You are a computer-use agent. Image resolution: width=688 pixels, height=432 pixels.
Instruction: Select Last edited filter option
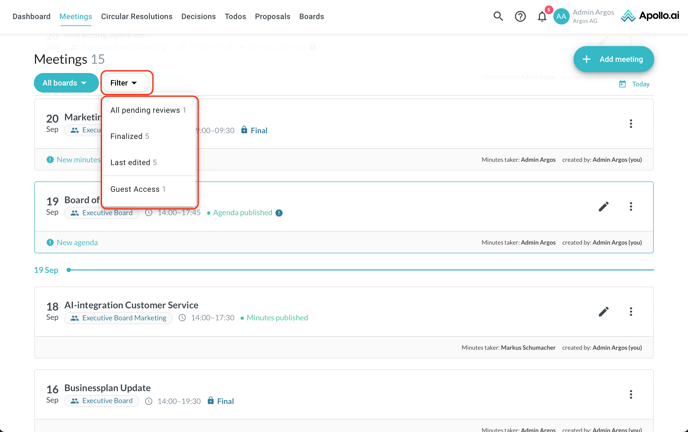click(133, 162)
